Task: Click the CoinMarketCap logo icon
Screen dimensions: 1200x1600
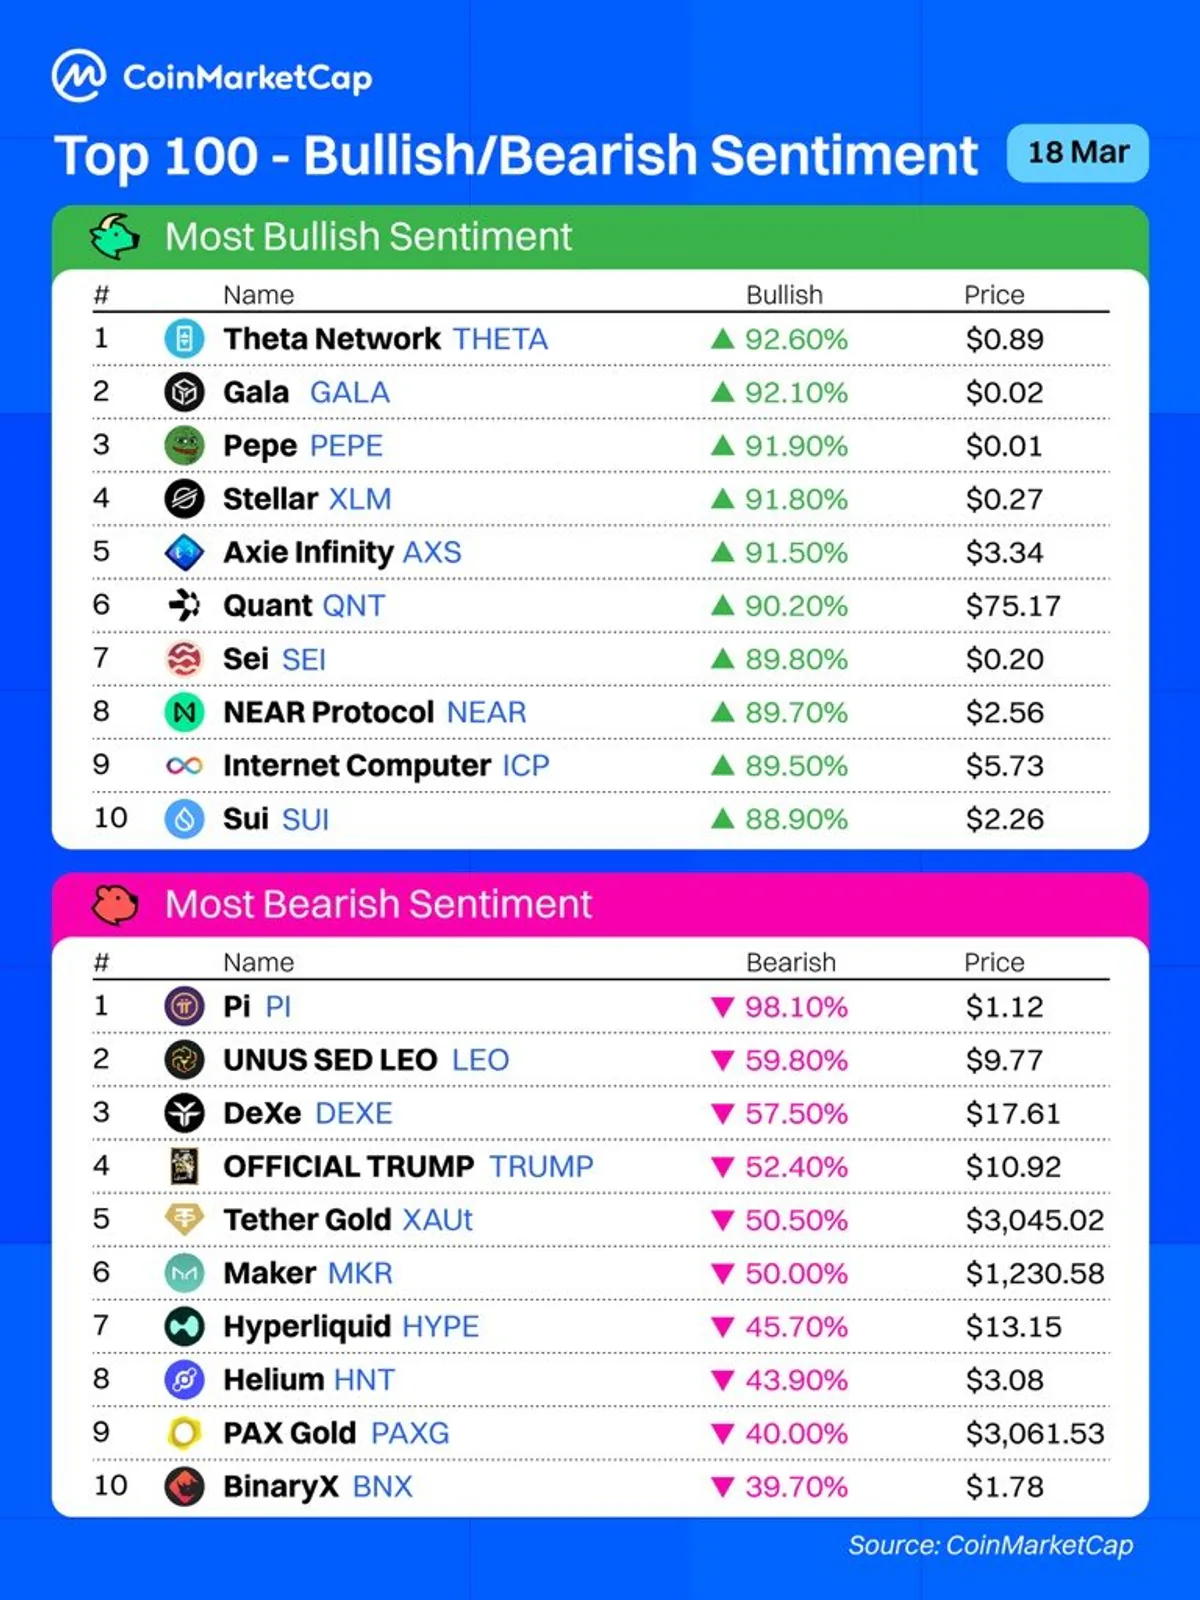Action: (x=79, y=76)
